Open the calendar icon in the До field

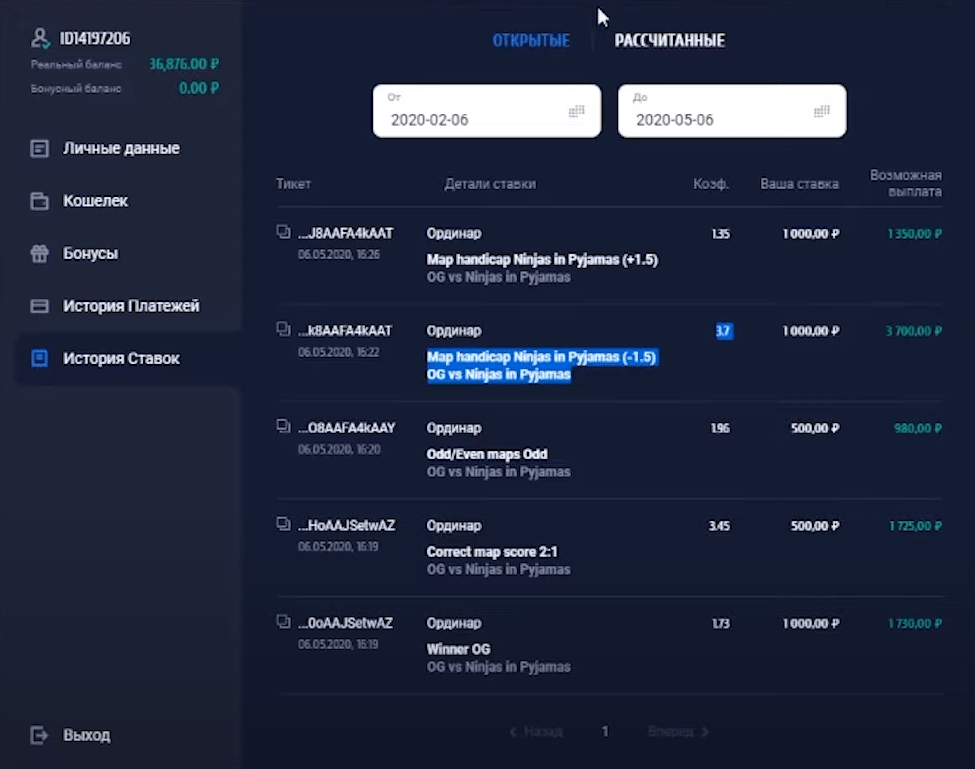pyautogui.click(x=821, y=111)
